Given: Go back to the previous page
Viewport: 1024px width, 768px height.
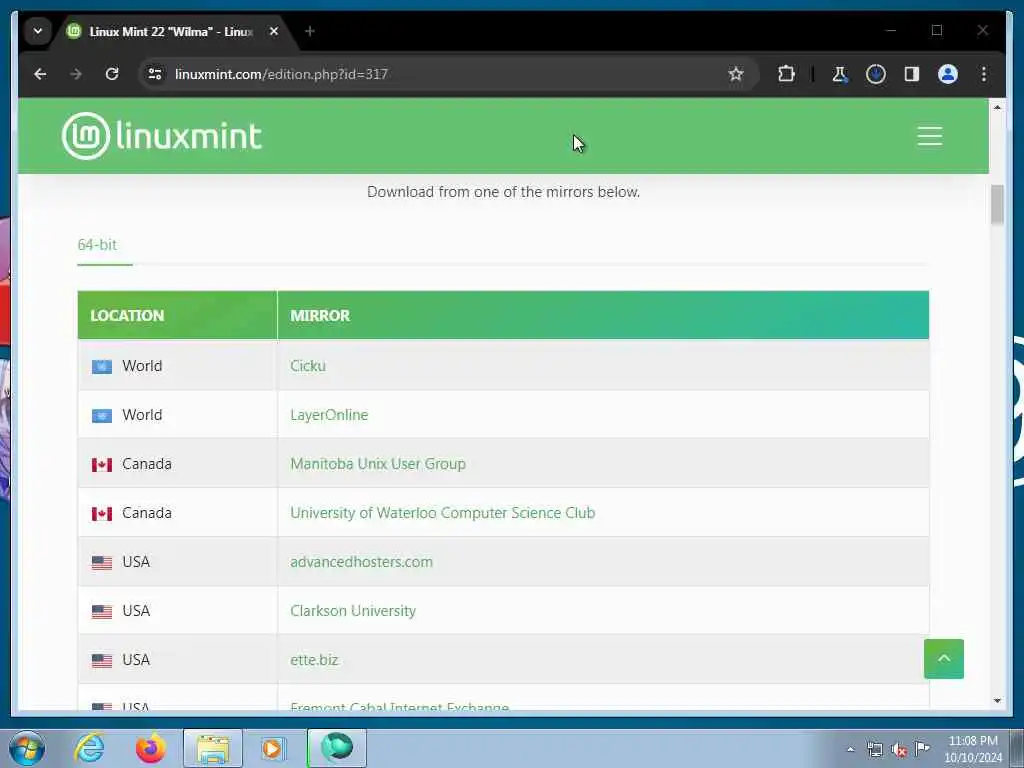Looking at the screenshot, I should tap(40, 74).
